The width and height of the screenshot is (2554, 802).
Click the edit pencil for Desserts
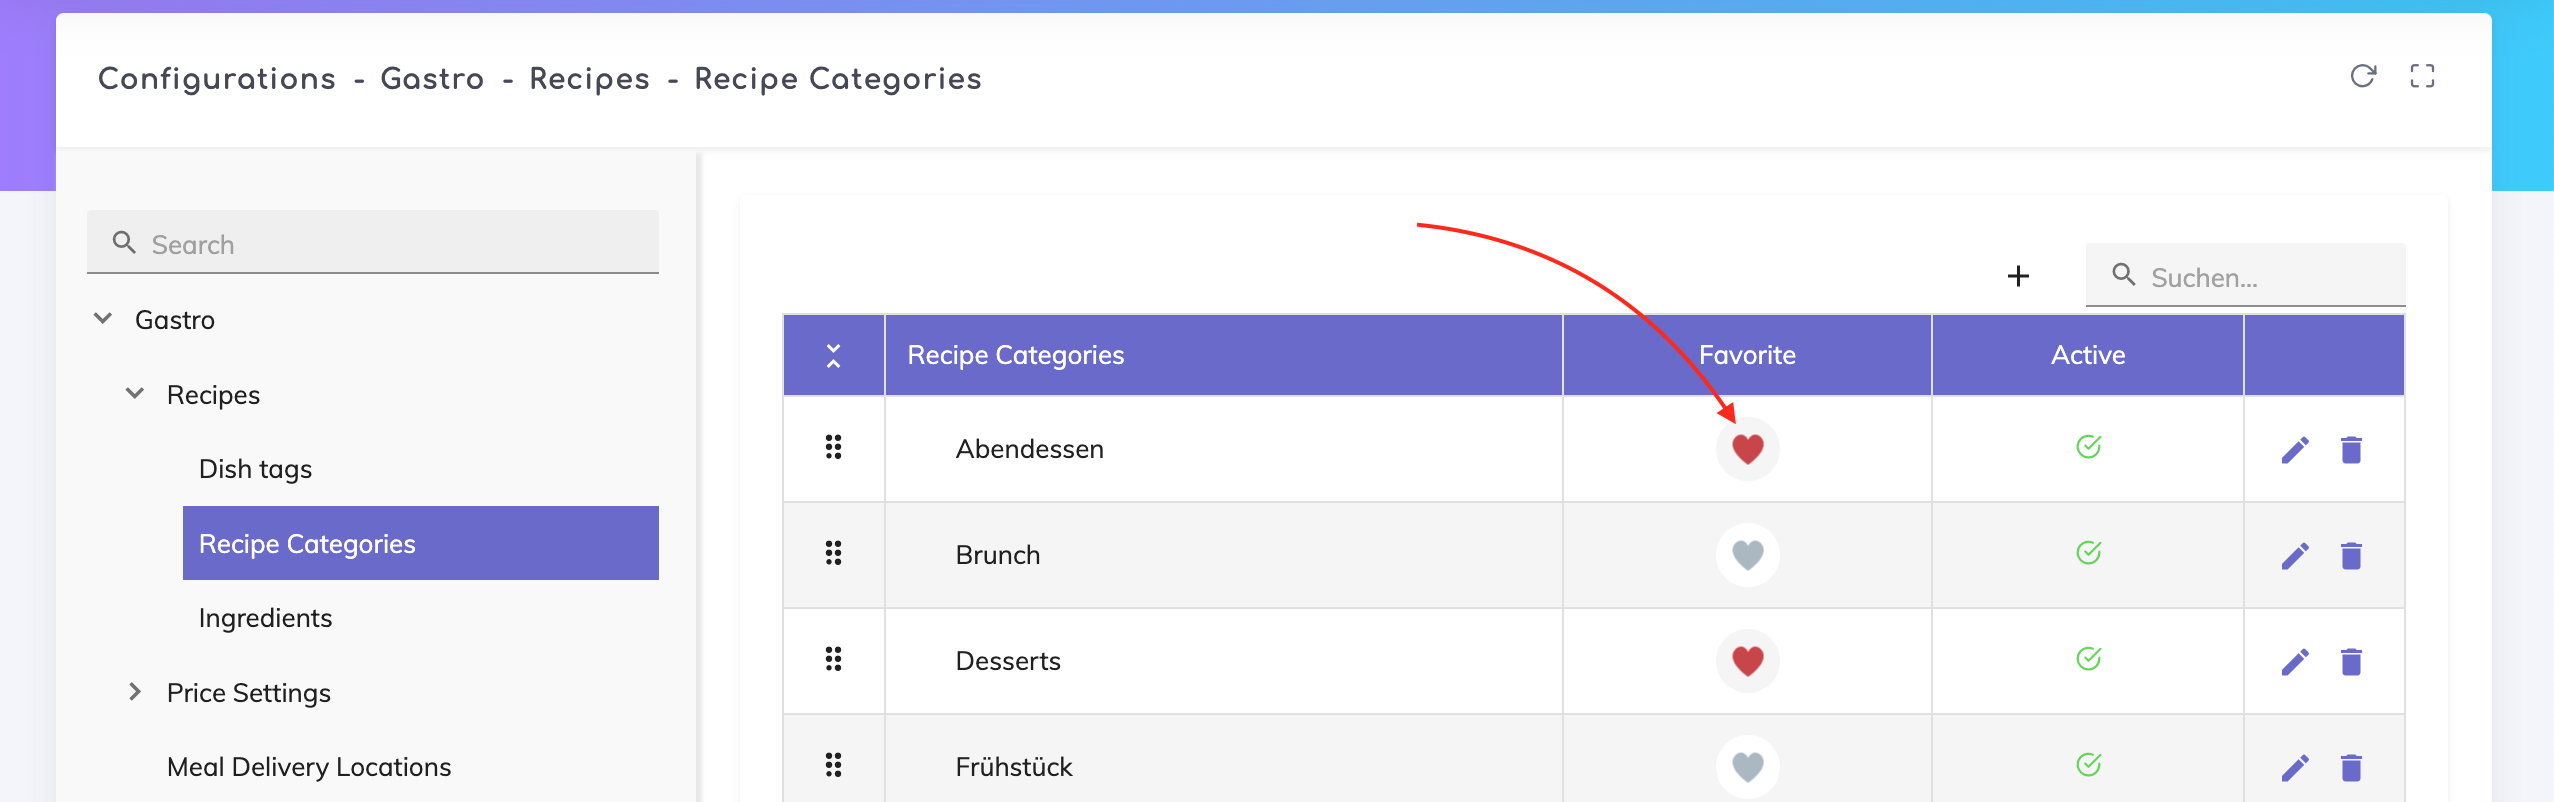click(2295, 662)
